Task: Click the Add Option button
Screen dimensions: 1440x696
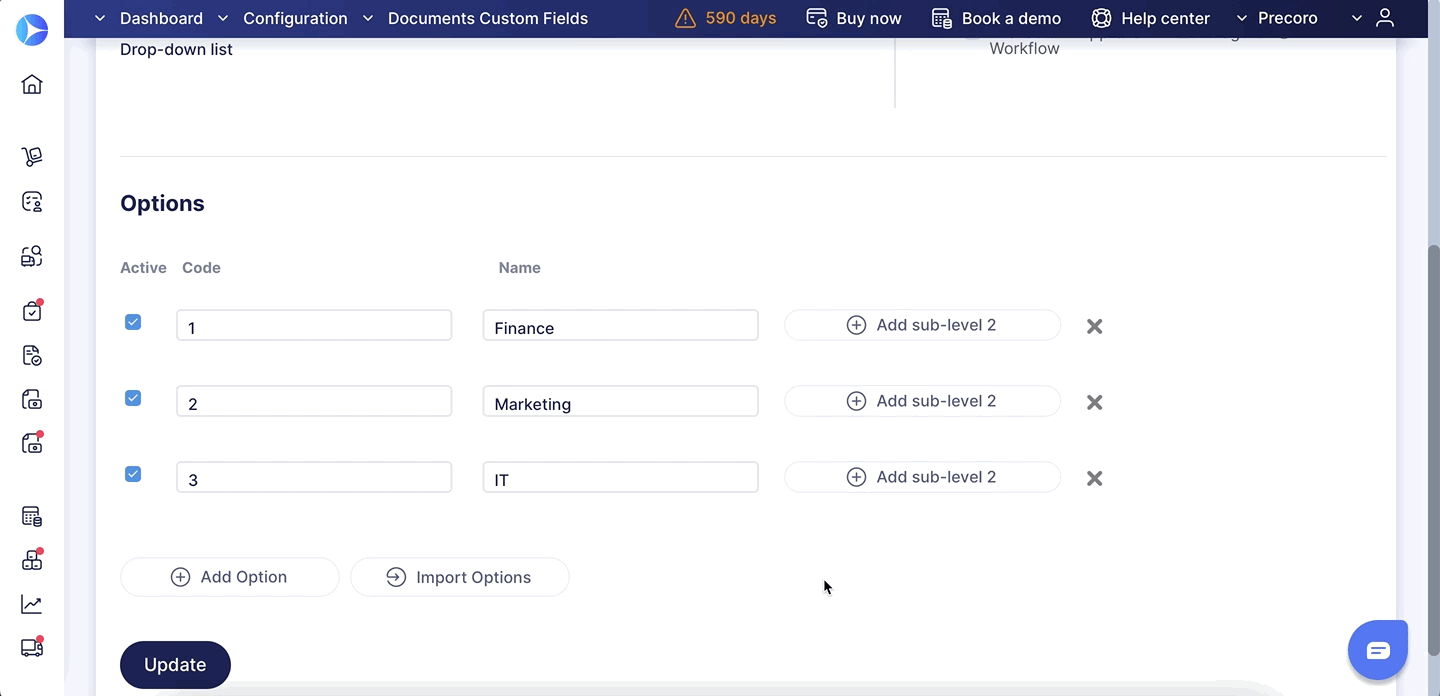Action: (229, 577)
